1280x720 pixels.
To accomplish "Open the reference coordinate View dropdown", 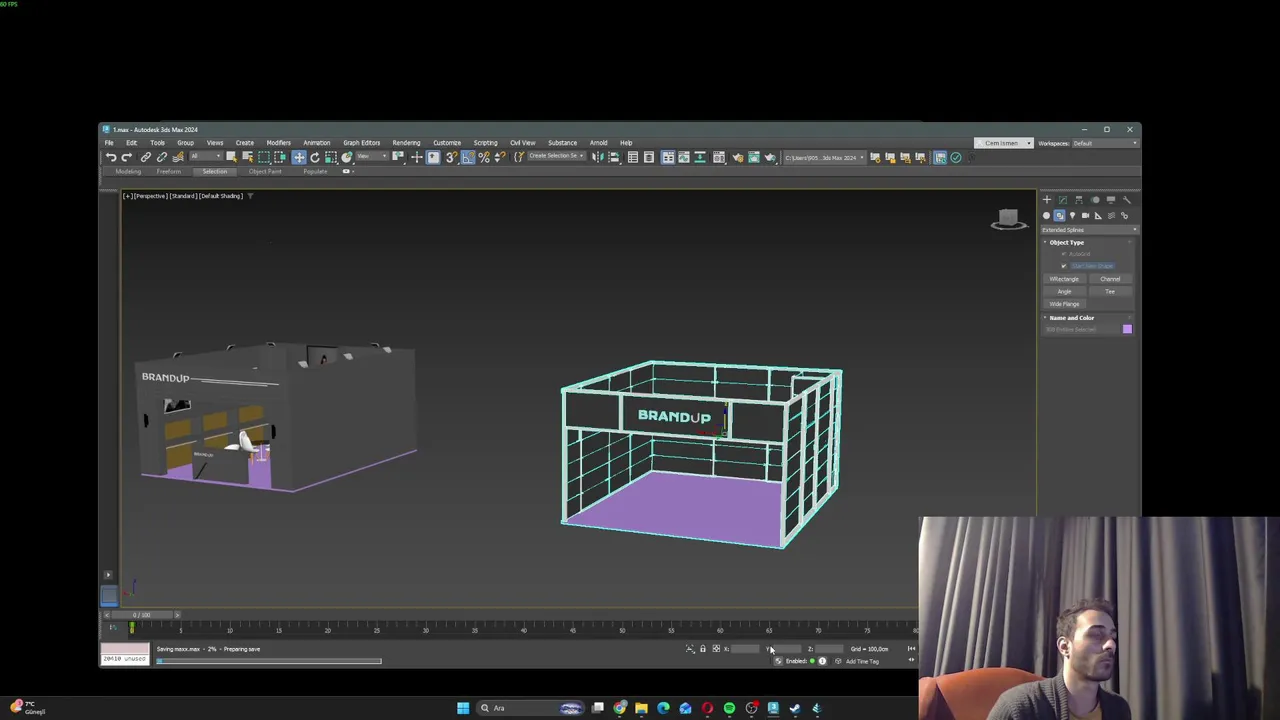I will [372, 157].
